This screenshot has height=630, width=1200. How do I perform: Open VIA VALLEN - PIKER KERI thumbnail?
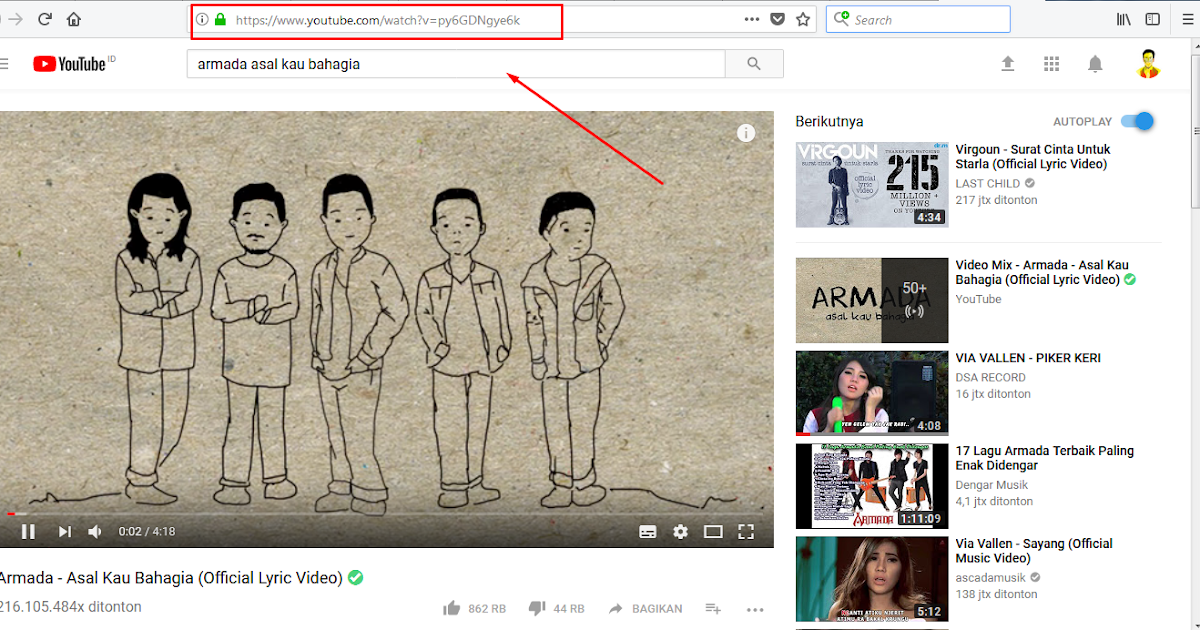click(x=872, y=393)
